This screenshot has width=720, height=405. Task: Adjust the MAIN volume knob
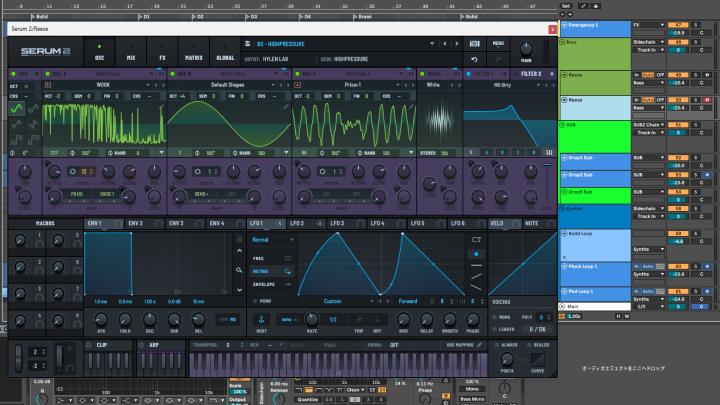pyautogui.click(x=526, y=48)
